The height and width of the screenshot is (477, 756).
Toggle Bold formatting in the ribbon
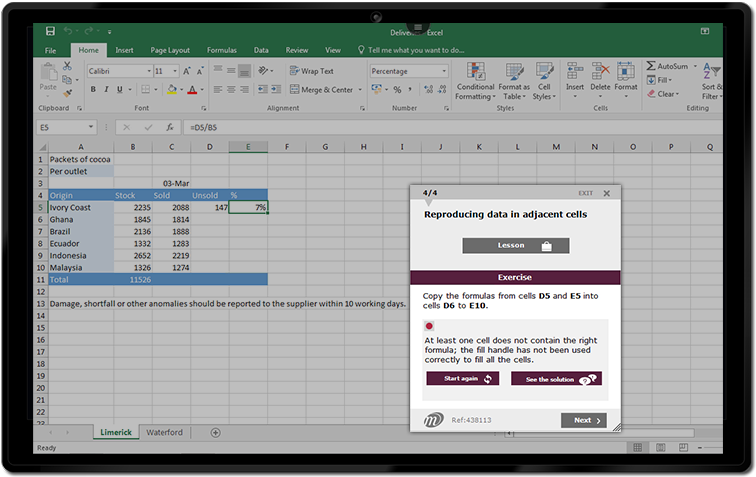pos(92,90)
